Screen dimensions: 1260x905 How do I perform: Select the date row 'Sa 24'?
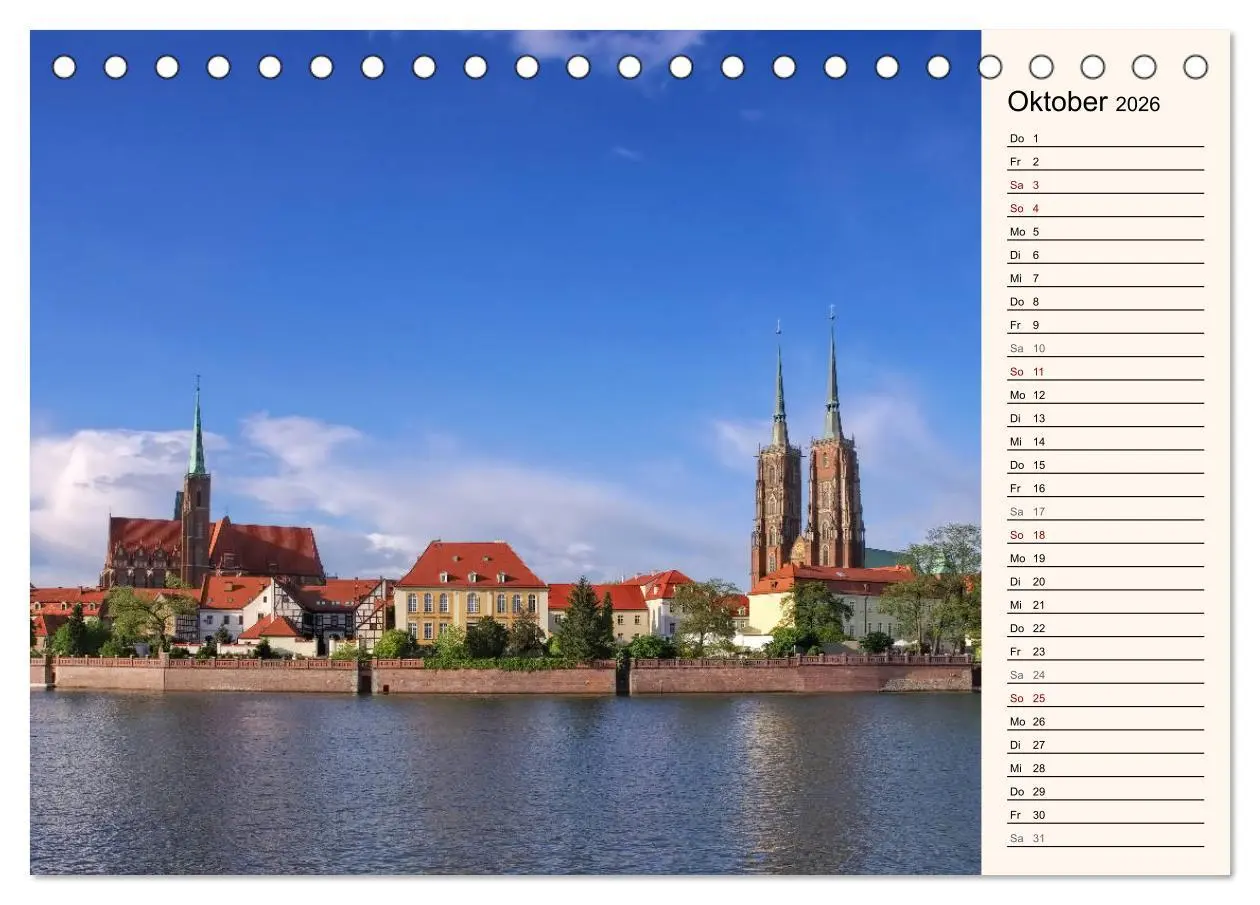point(1105,675)
